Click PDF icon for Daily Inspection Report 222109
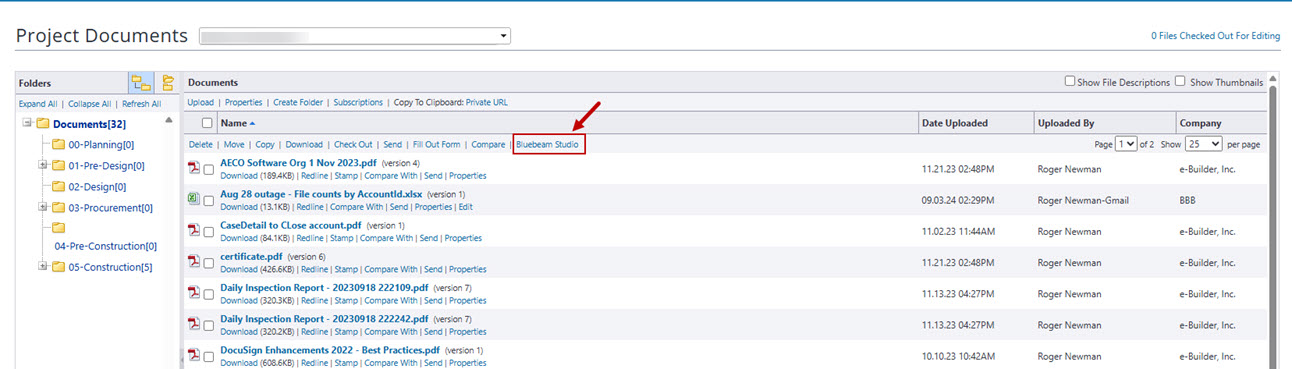The width and height of the screenshot is (1292, 369). pyautogui.click(x=194, y=293)
